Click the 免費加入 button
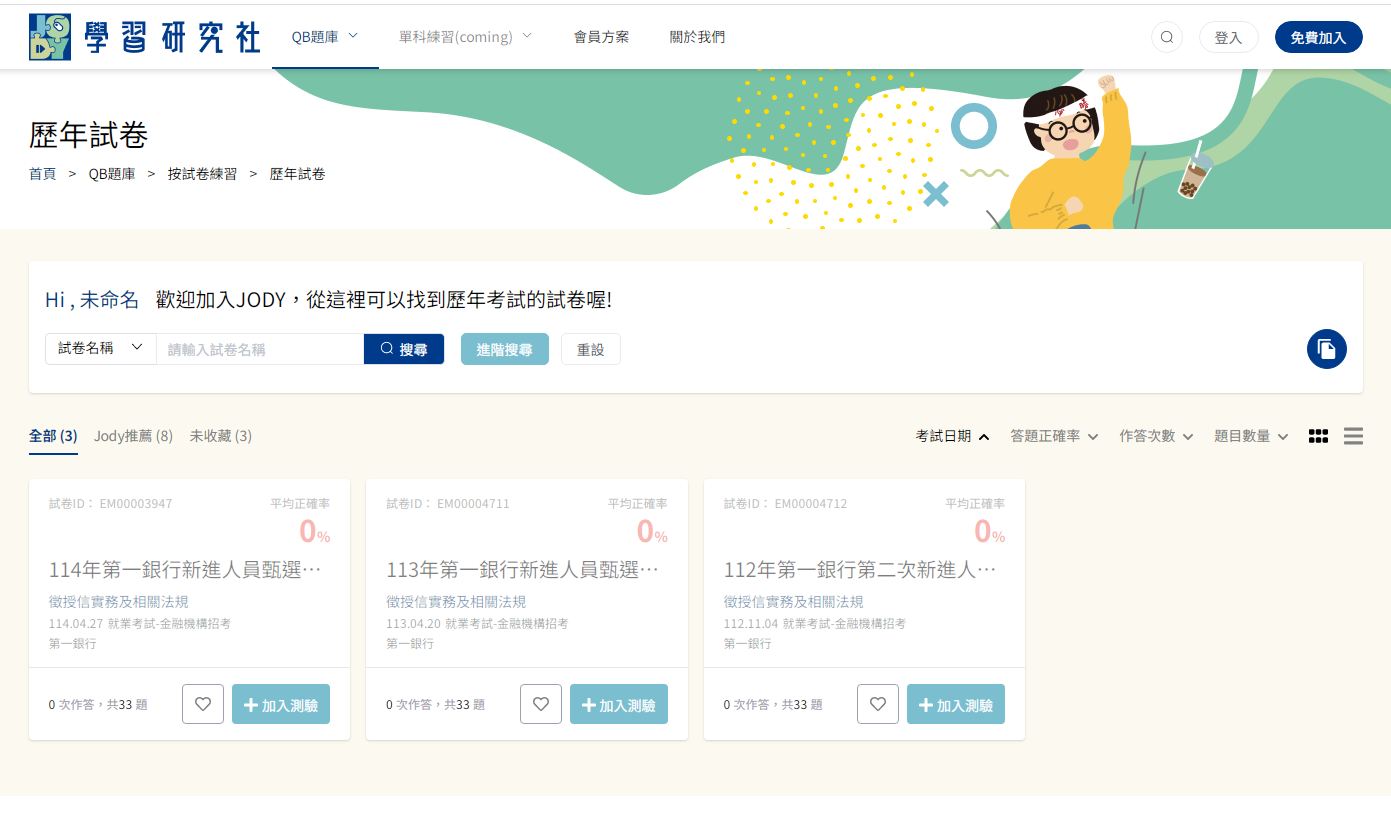 click(x=1318, y=37)
